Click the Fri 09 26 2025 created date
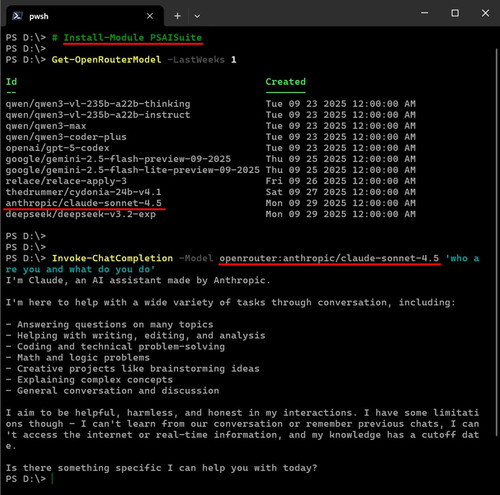Image resolution: width=500 pixels, height=495 pixels. [x=340, y=181]
